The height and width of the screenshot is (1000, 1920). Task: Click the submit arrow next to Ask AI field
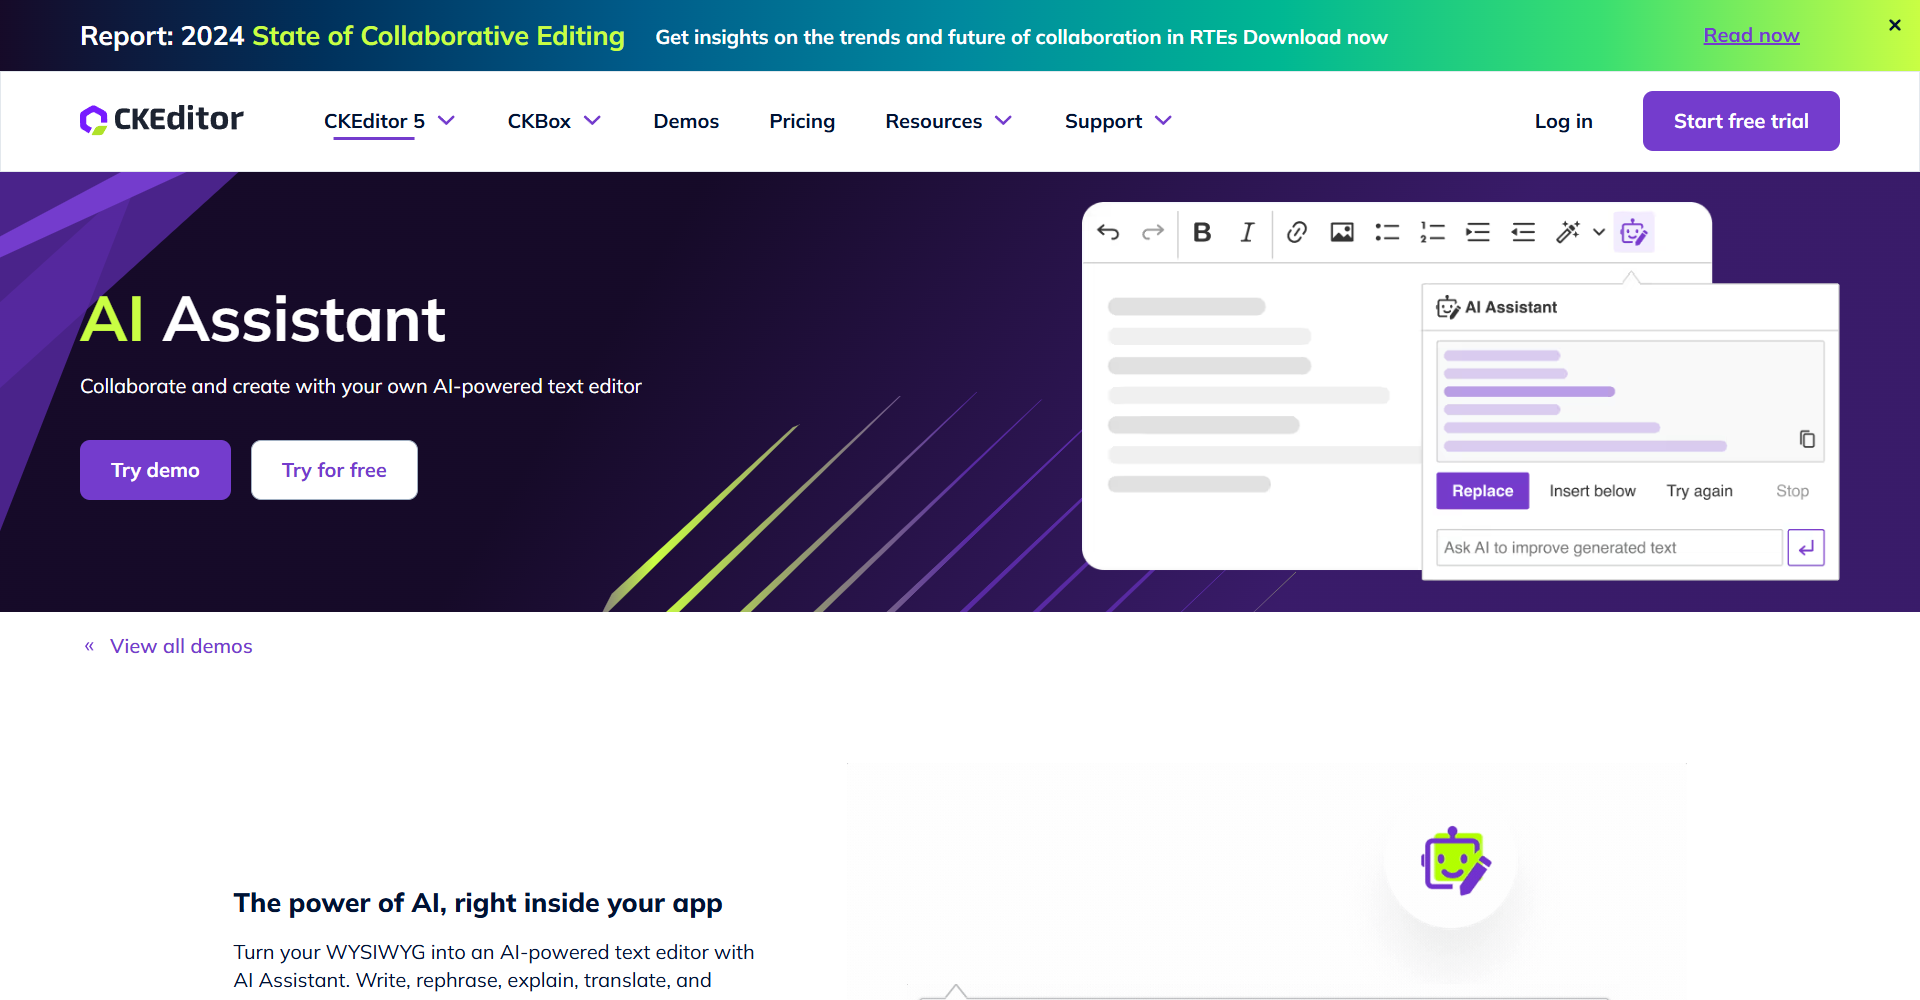(x=1806, y=547)
